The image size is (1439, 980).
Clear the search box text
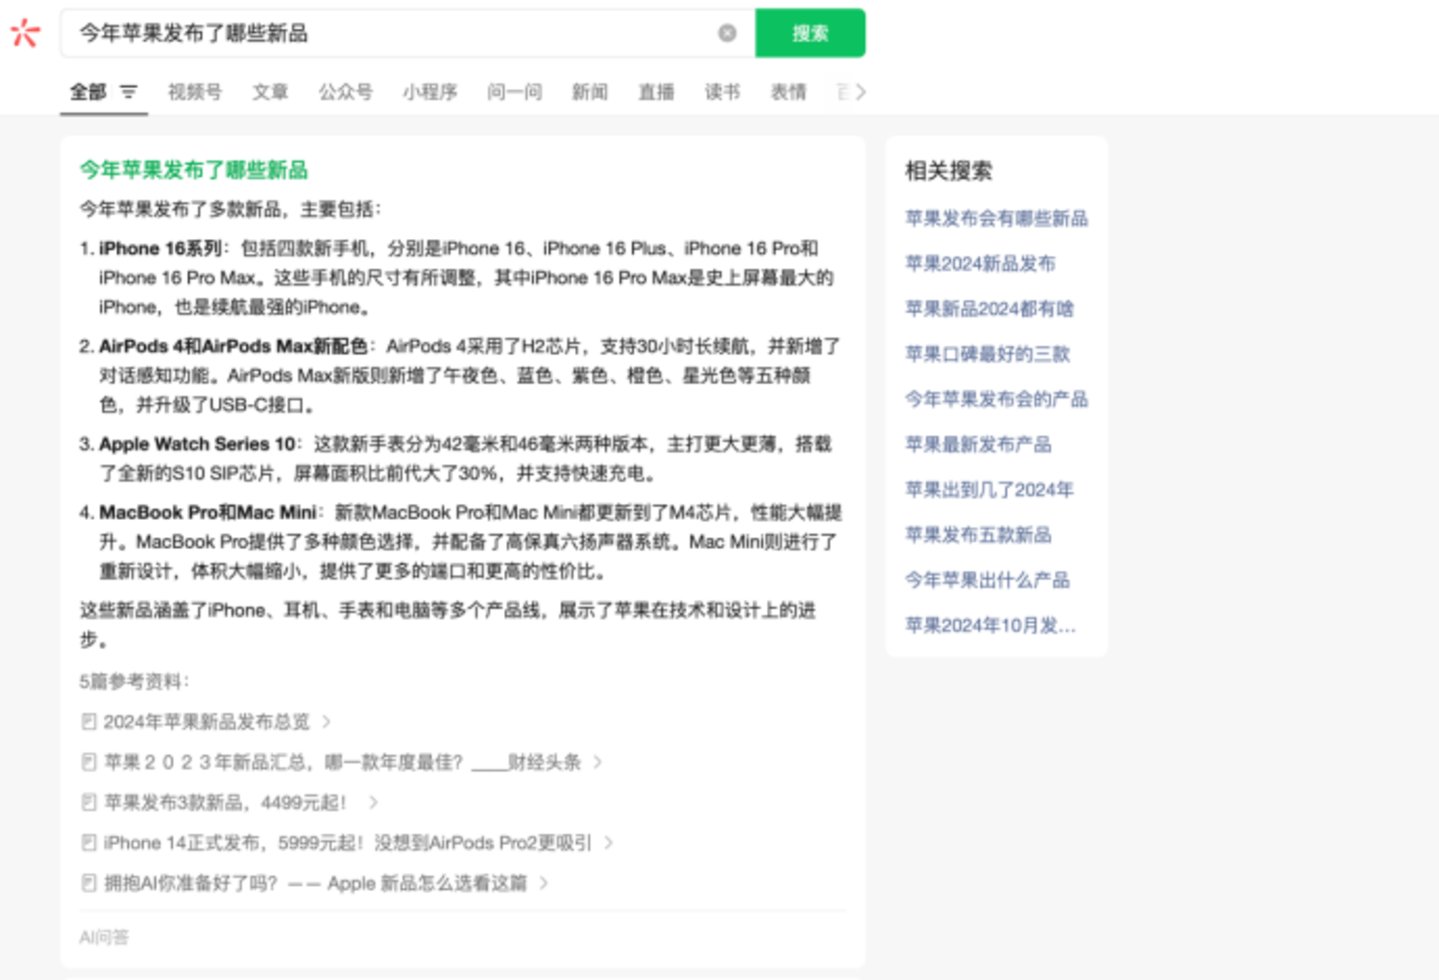[x=727, y=33]
